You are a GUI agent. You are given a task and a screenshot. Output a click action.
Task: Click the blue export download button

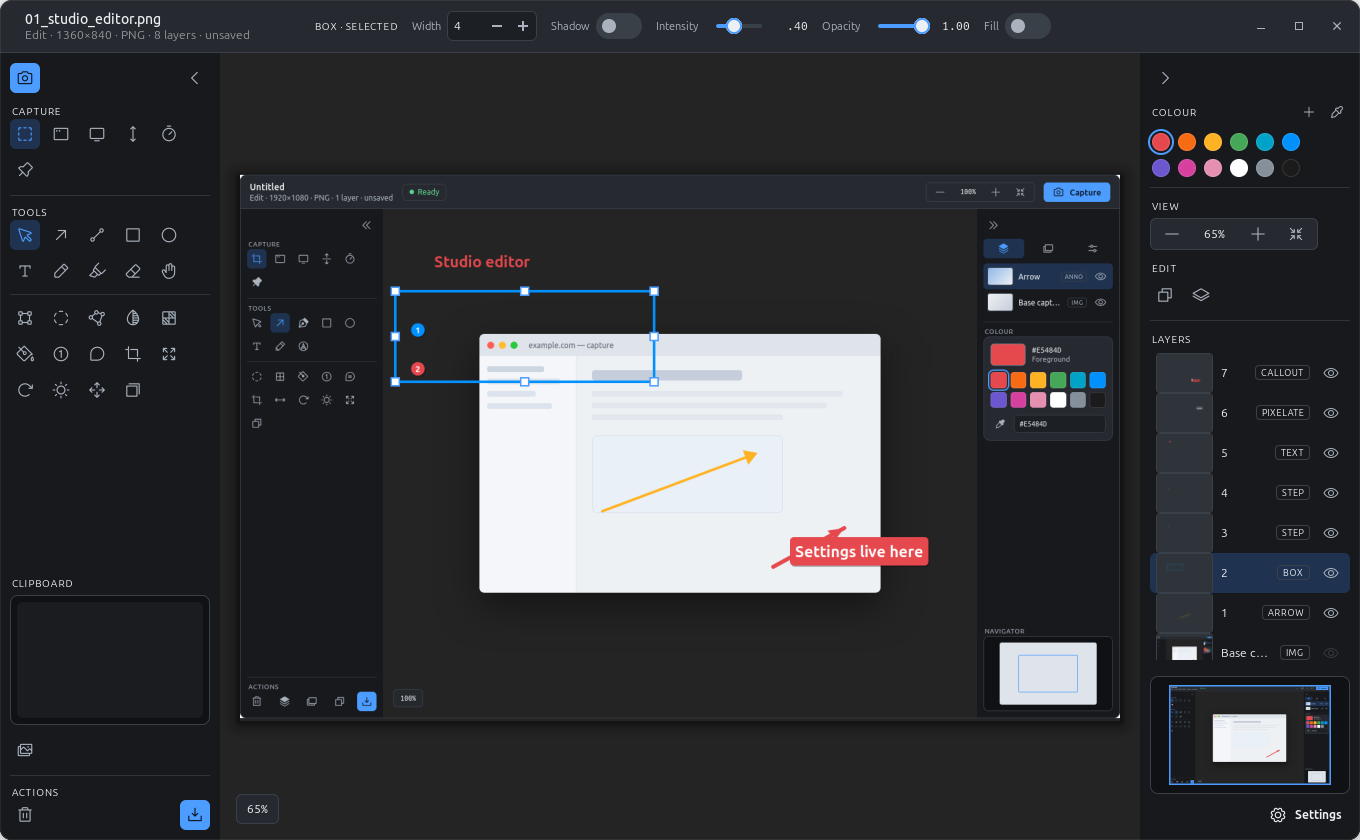[x=195, y=815]
